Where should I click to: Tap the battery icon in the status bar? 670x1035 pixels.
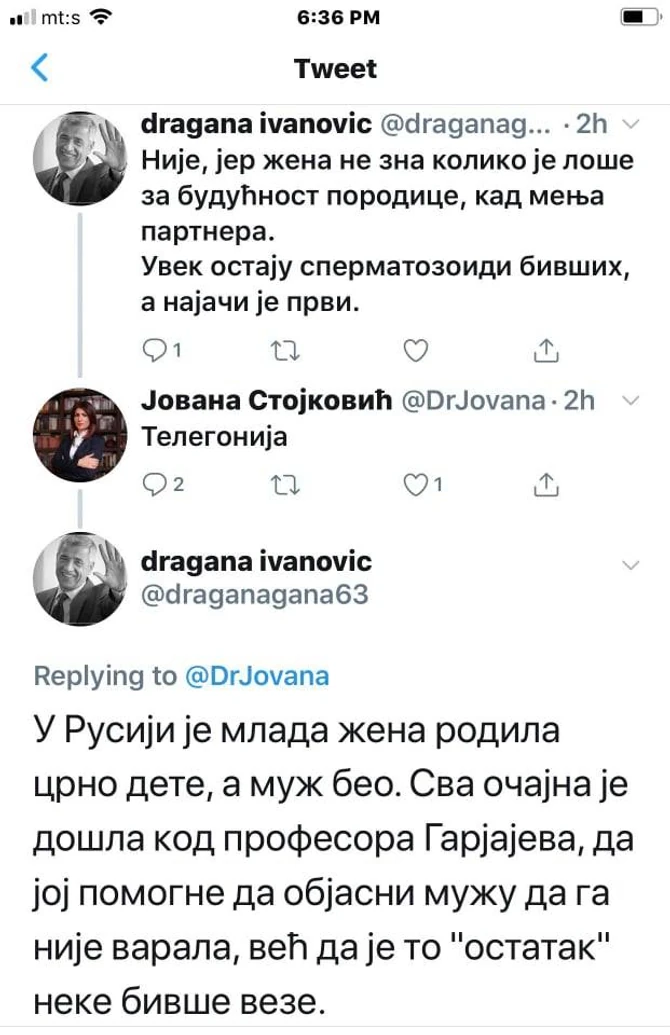[639, 16]
